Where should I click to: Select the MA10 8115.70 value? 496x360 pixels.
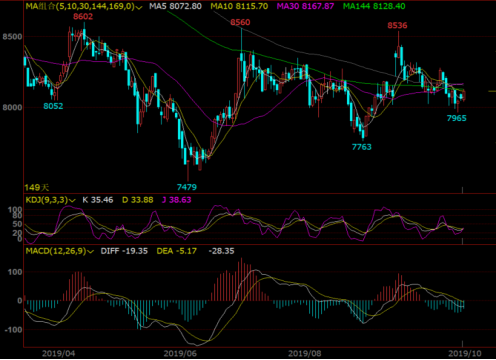pos(239,6)
